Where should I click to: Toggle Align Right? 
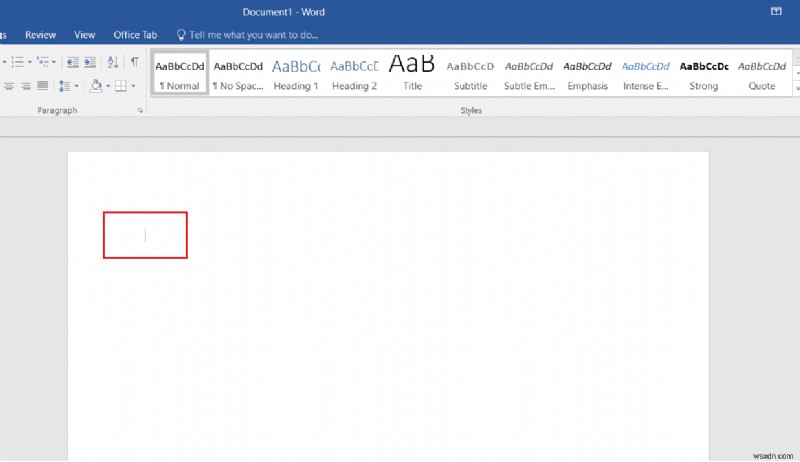pyautogui.click(x=26, y=86)
